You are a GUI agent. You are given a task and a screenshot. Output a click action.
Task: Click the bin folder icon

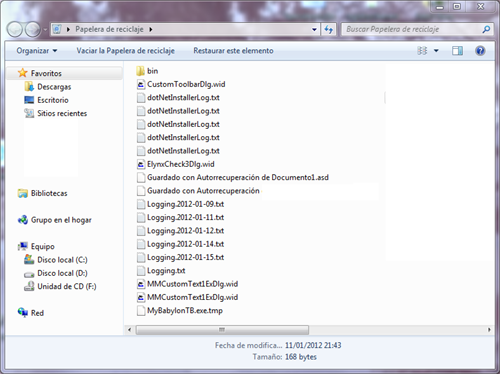141,71
